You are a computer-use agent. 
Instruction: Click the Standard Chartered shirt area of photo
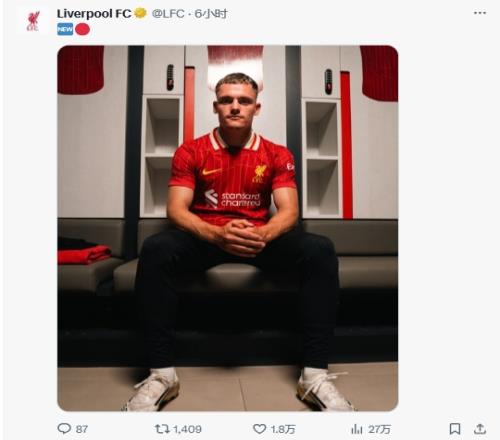point(232,199)
